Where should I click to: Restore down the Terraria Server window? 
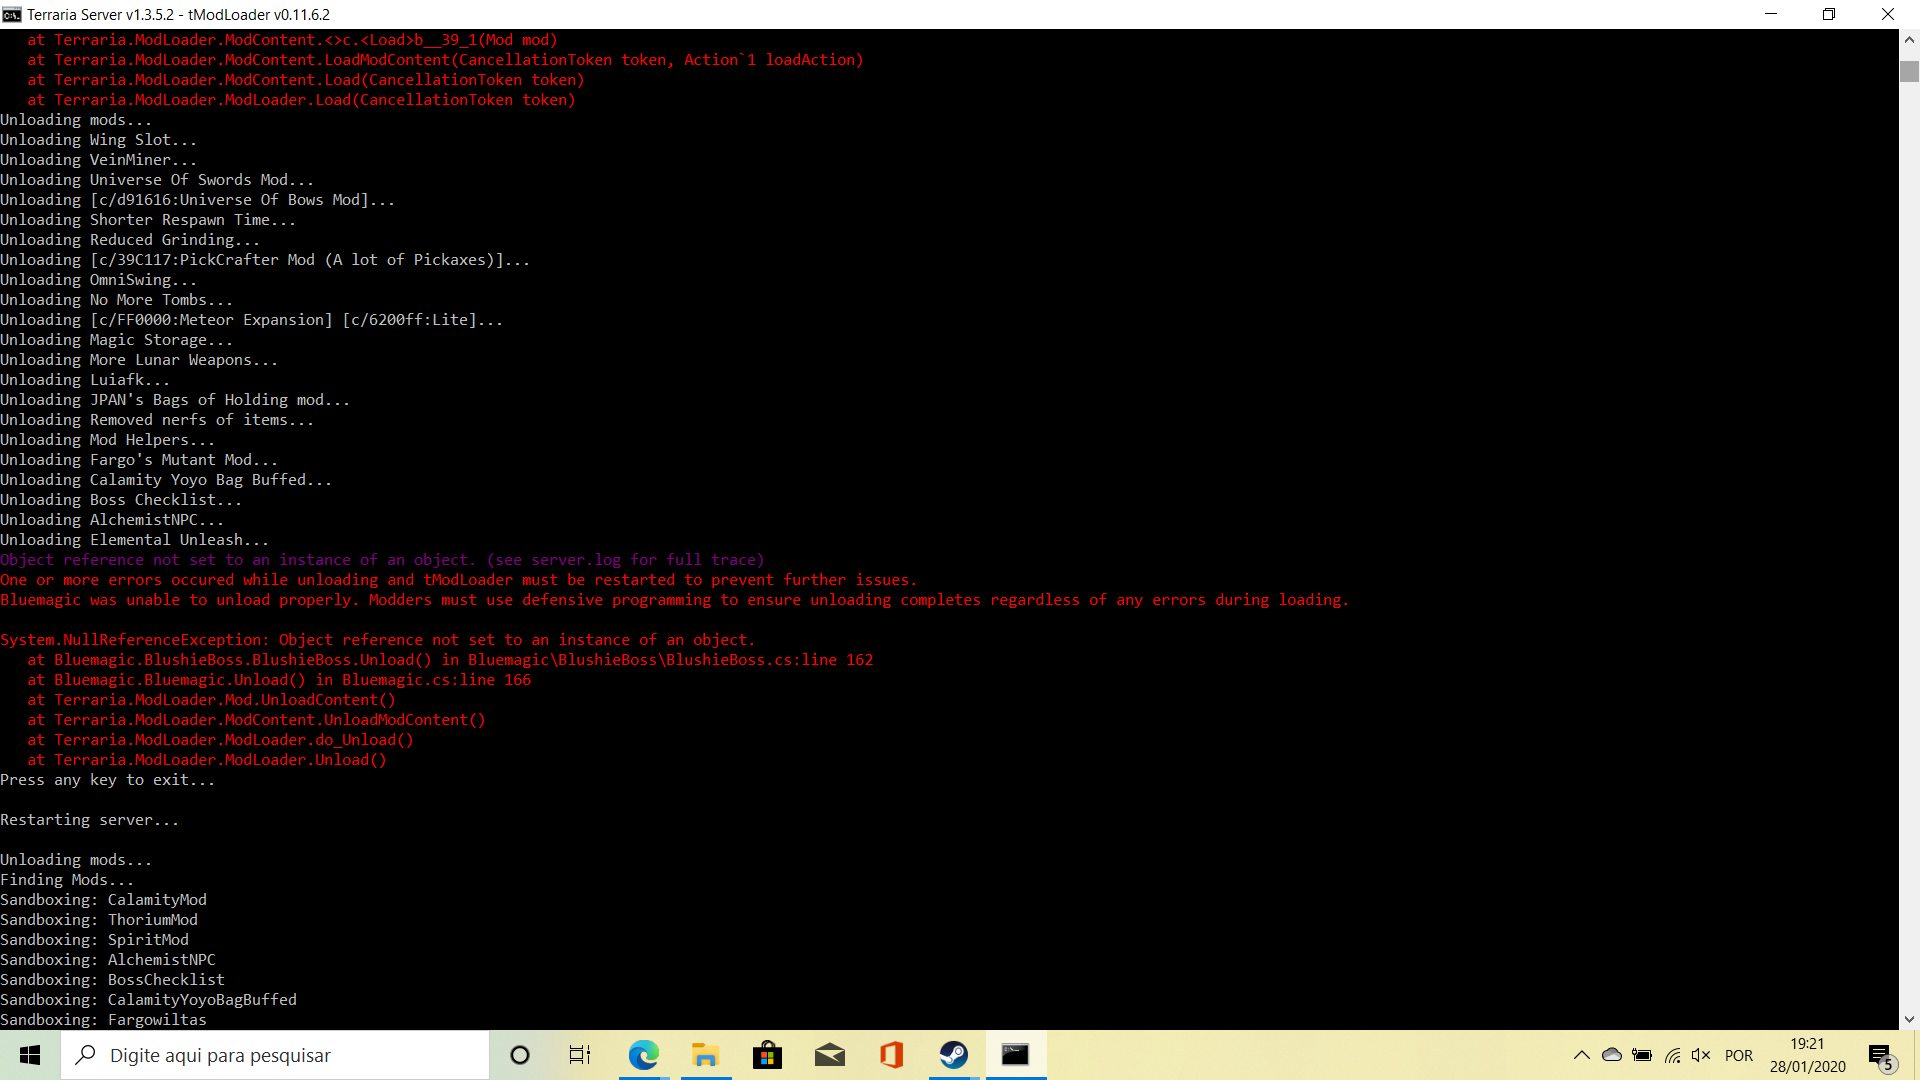[1829, 14]
